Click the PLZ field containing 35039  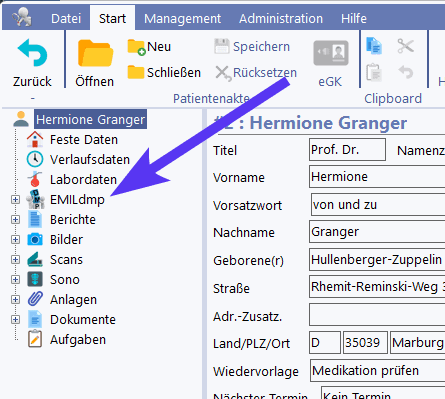pos(365,342)
